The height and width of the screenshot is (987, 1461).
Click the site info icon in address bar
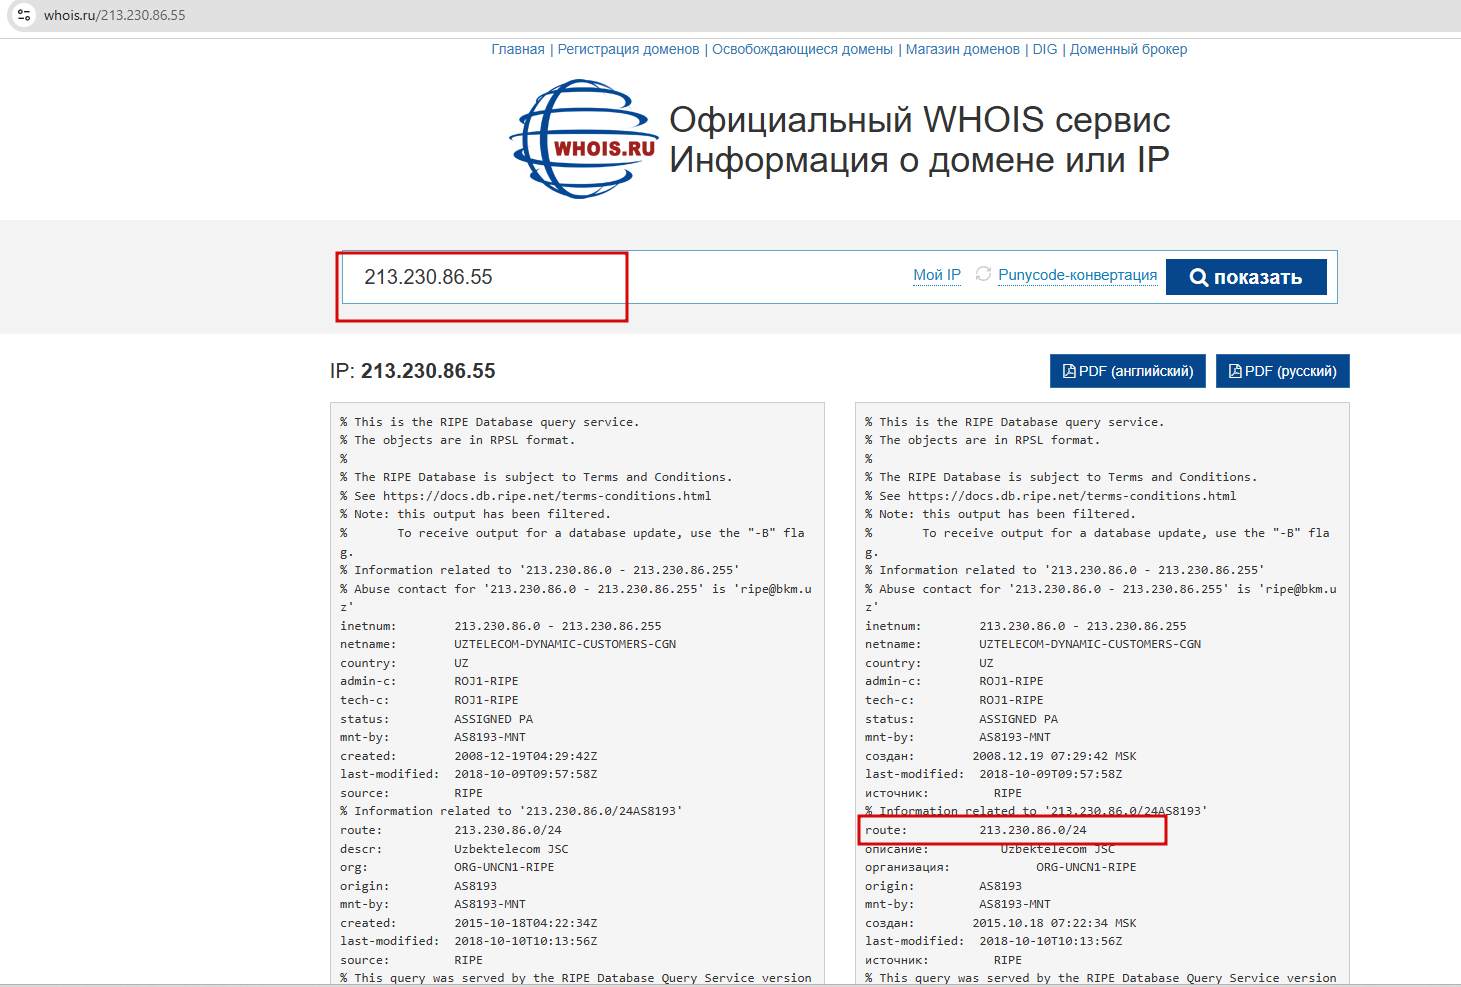24,15
